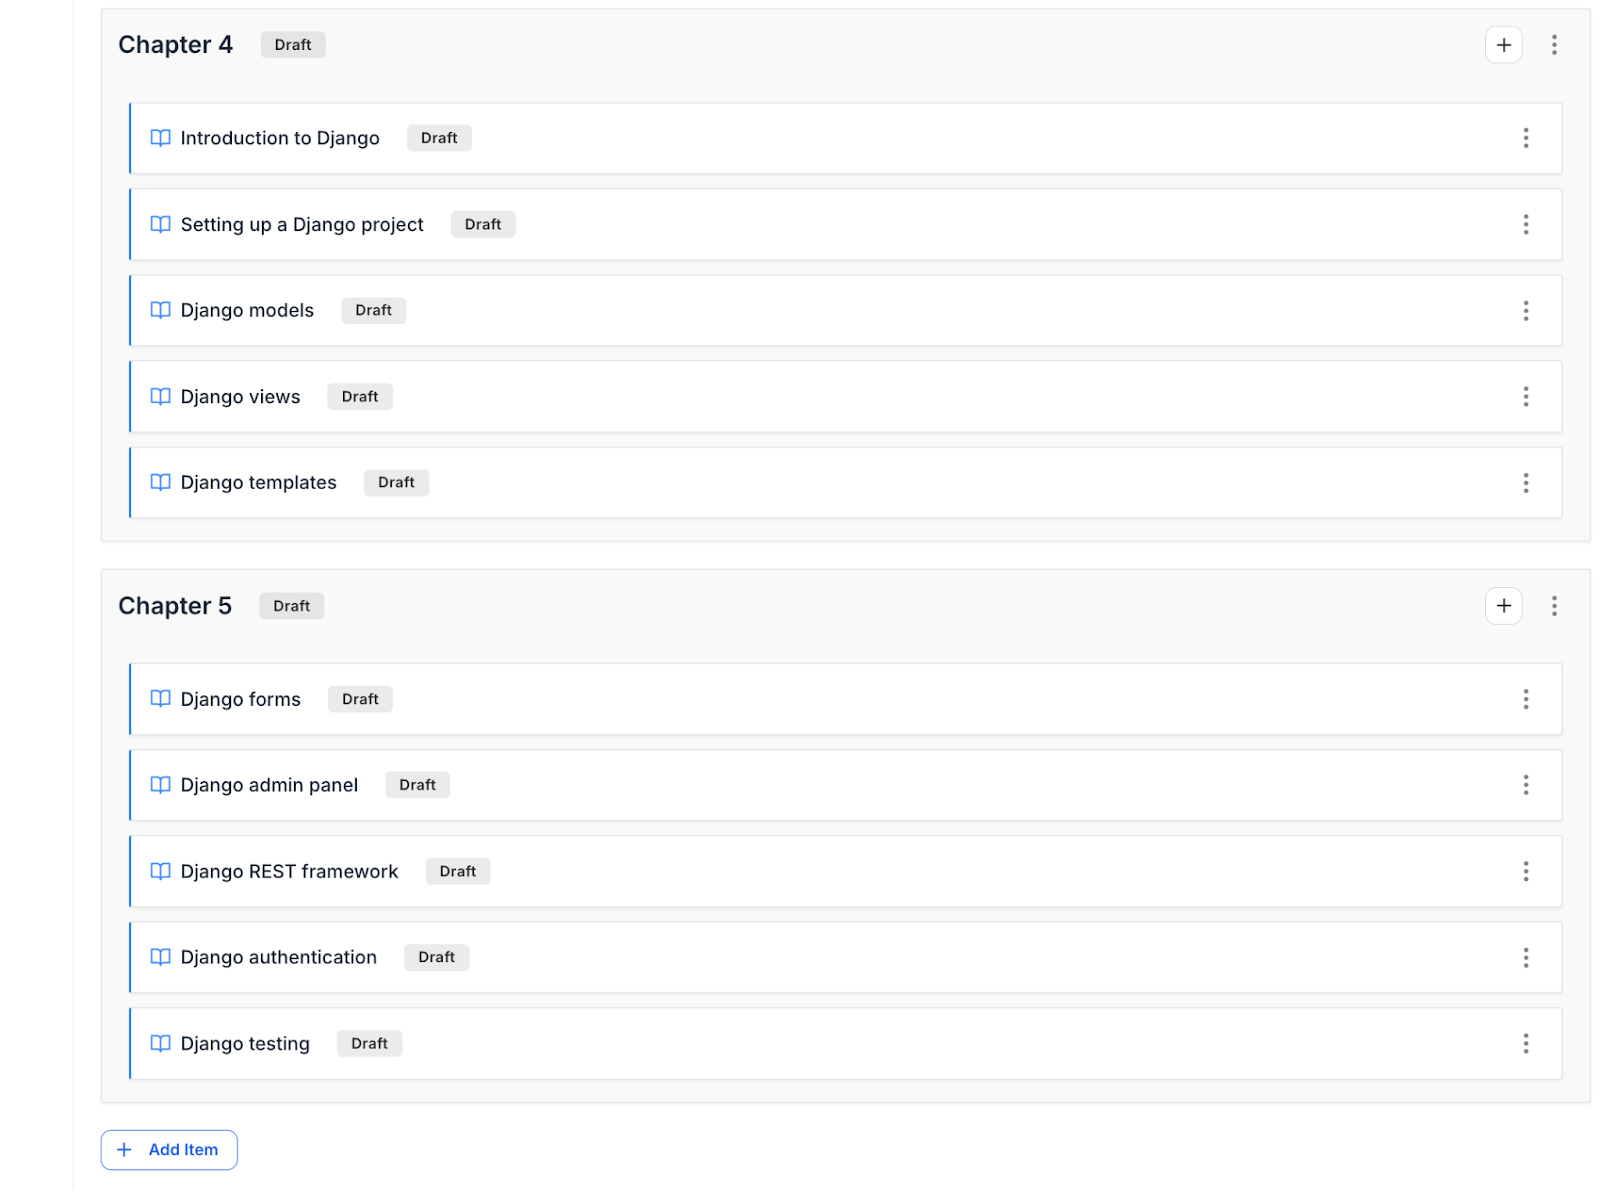Click Draft badge on Django views
Image resolution: width=1600 pixels, height=1191 pixels.
(x=360, y=397)
